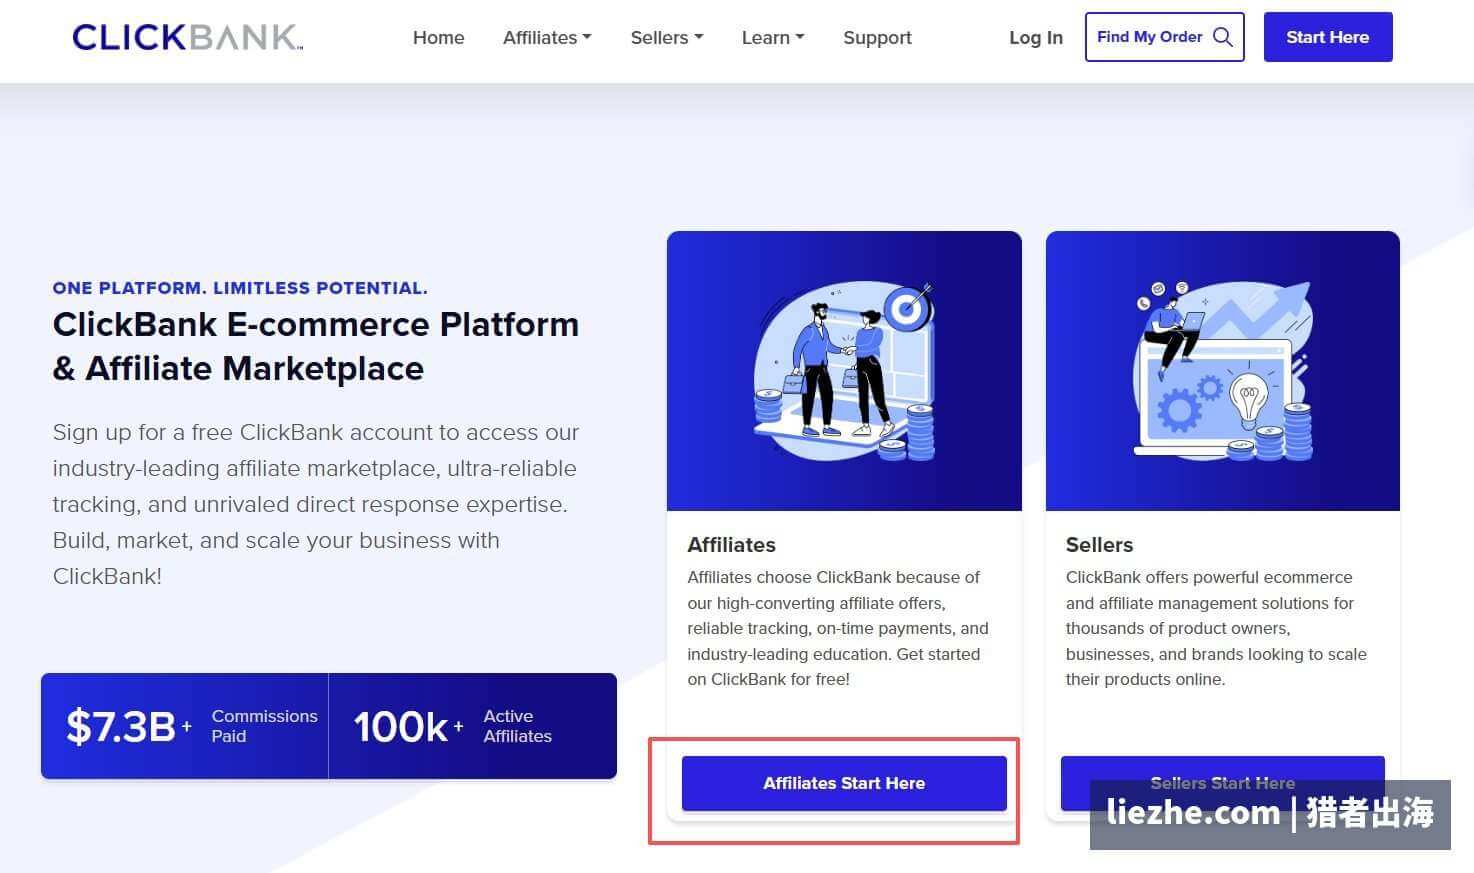Expand the Affiliates nav dropdown
This screenshot has height=873, width=1474.
(547, 37)
